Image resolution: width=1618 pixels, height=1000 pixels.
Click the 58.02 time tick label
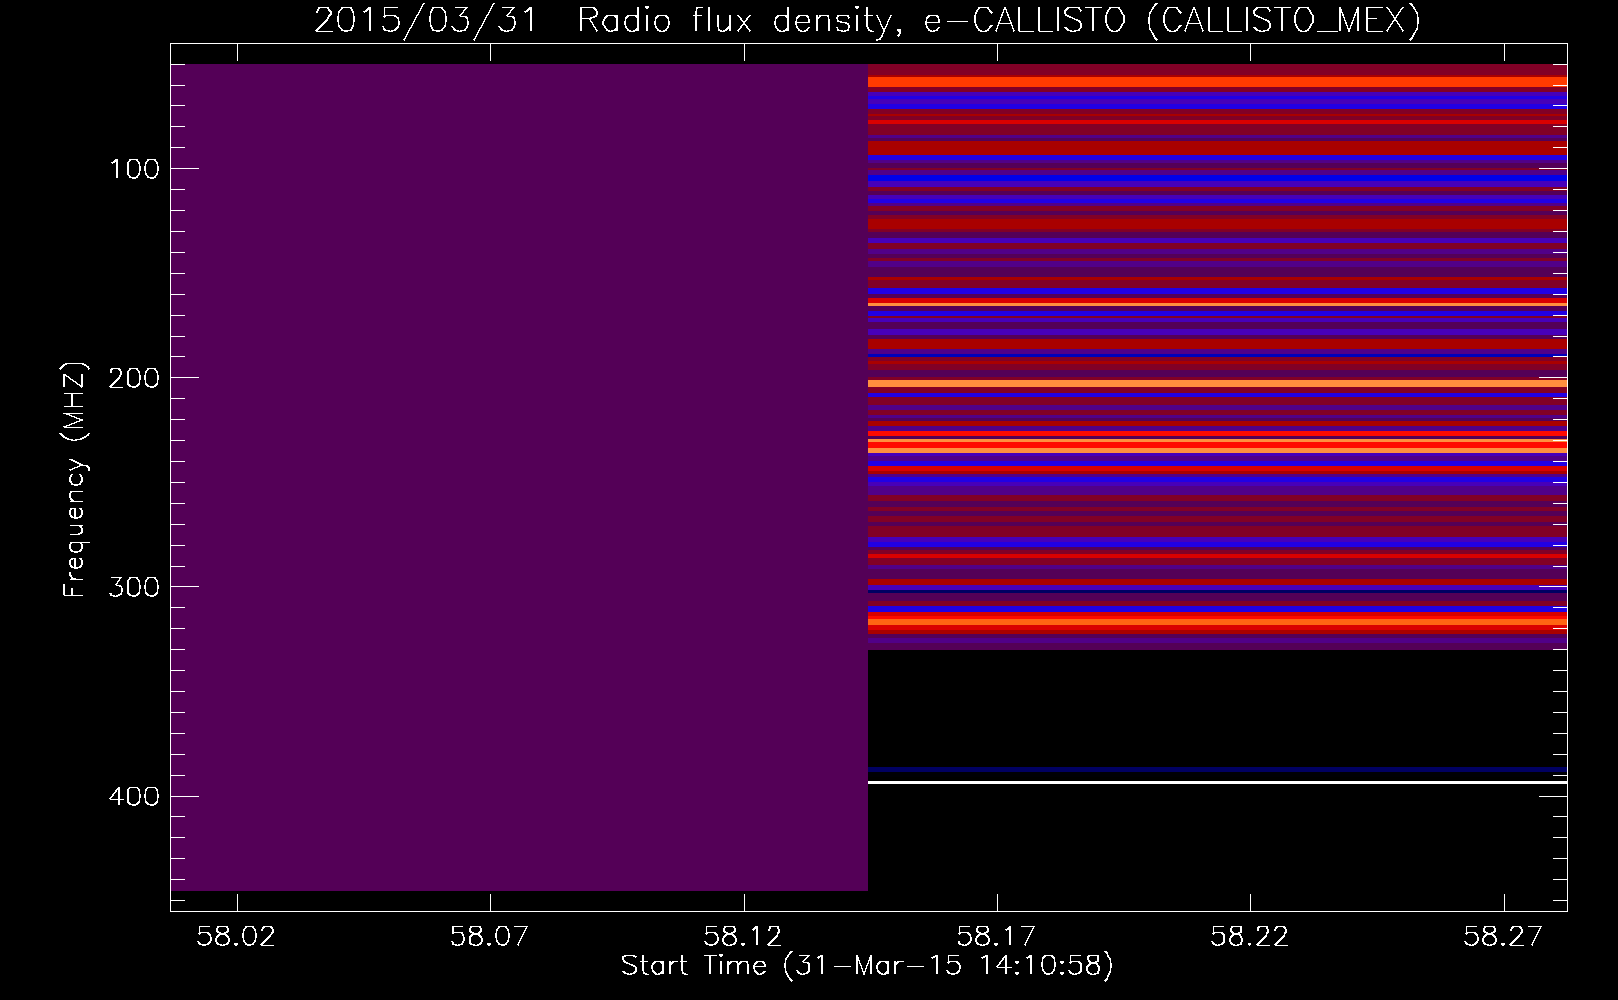(x=235, y=937)
